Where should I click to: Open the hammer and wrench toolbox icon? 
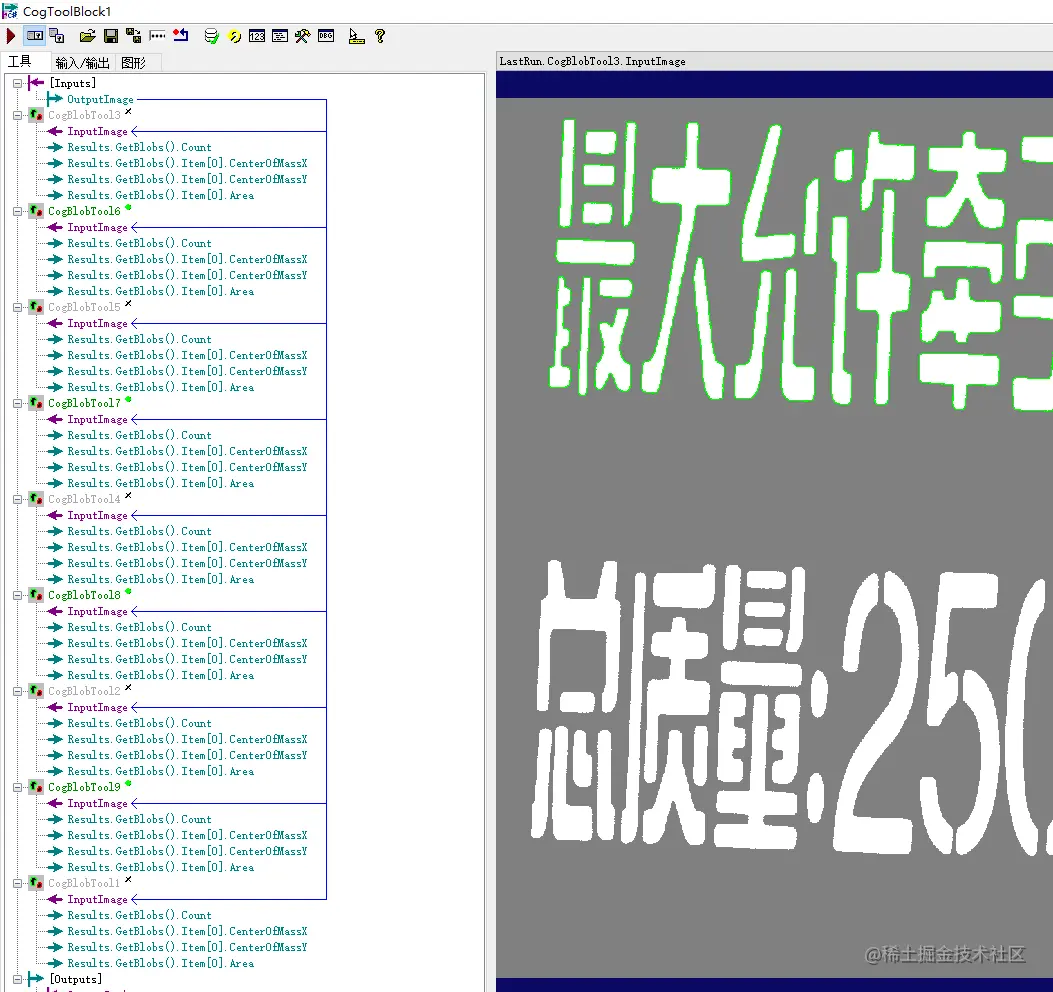[303, 36]
